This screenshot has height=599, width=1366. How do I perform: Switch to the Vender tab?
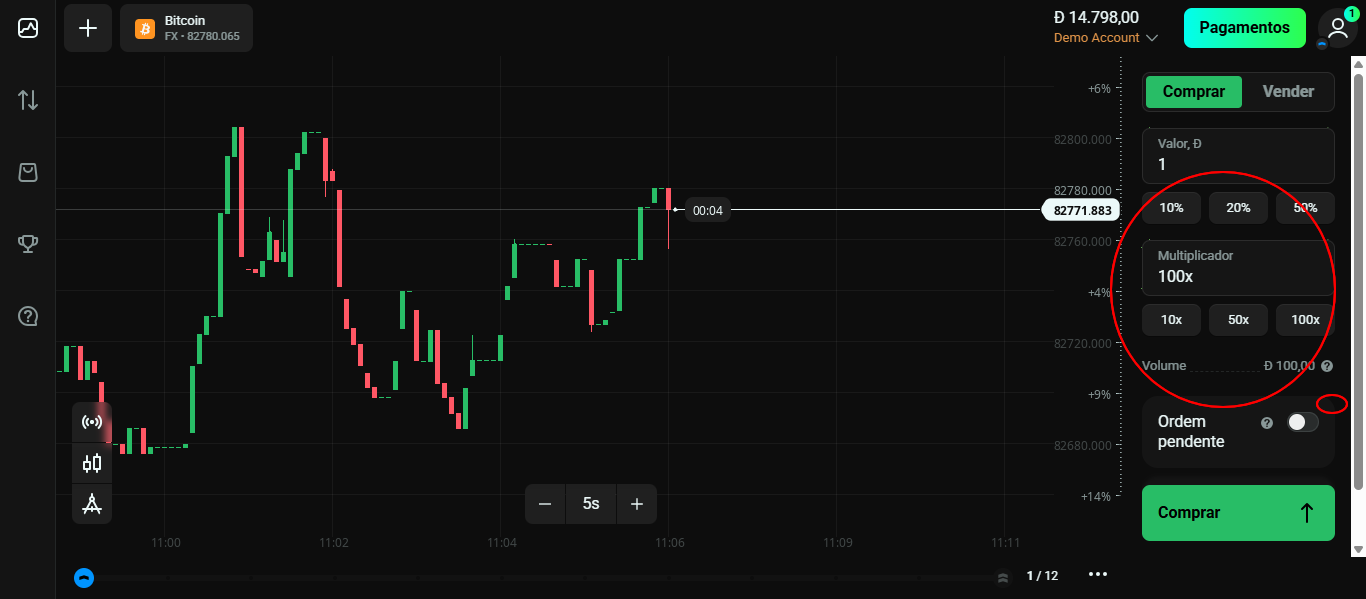1288,91
